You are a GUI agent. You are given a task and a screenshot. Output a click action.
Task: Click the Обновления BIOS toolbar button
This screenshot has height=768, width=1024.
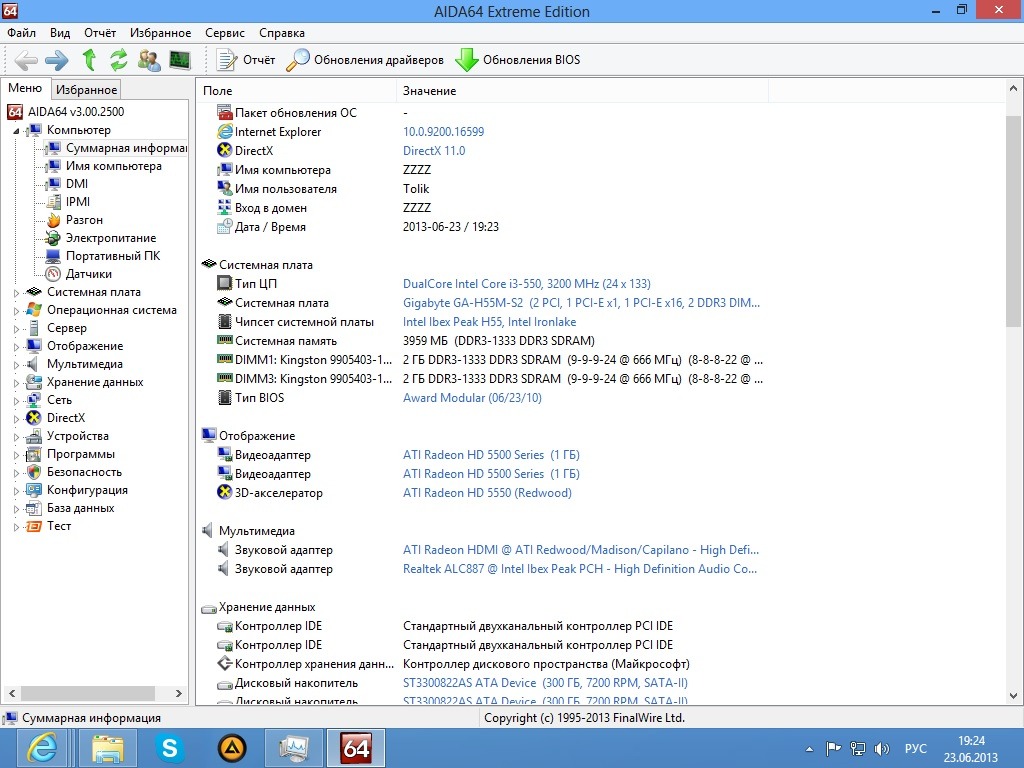[x=517, y=60]
